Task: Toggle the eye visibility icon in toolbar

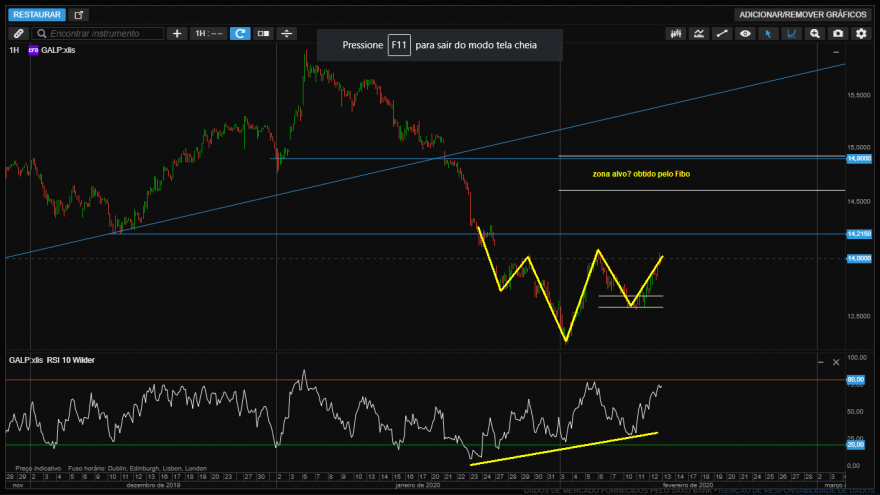Action: click(745, 34)
